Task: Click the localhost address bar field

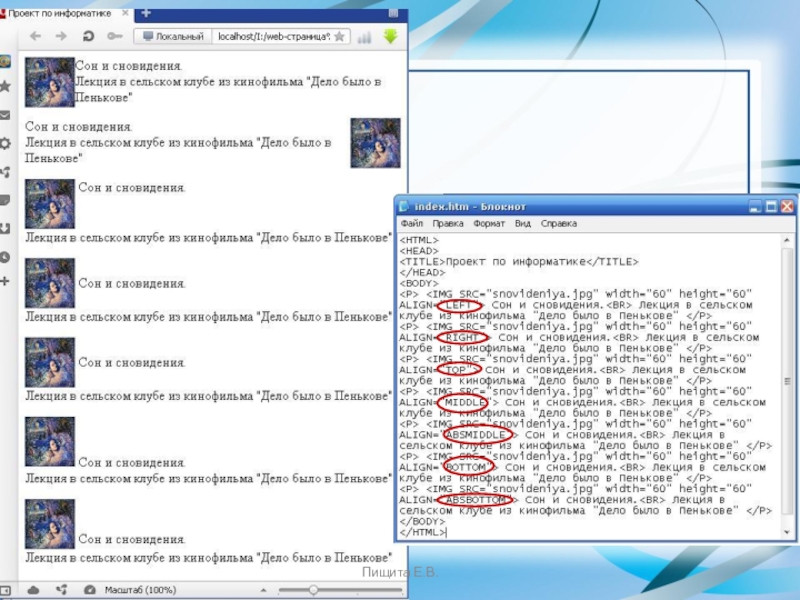Action: coord(272,36)
